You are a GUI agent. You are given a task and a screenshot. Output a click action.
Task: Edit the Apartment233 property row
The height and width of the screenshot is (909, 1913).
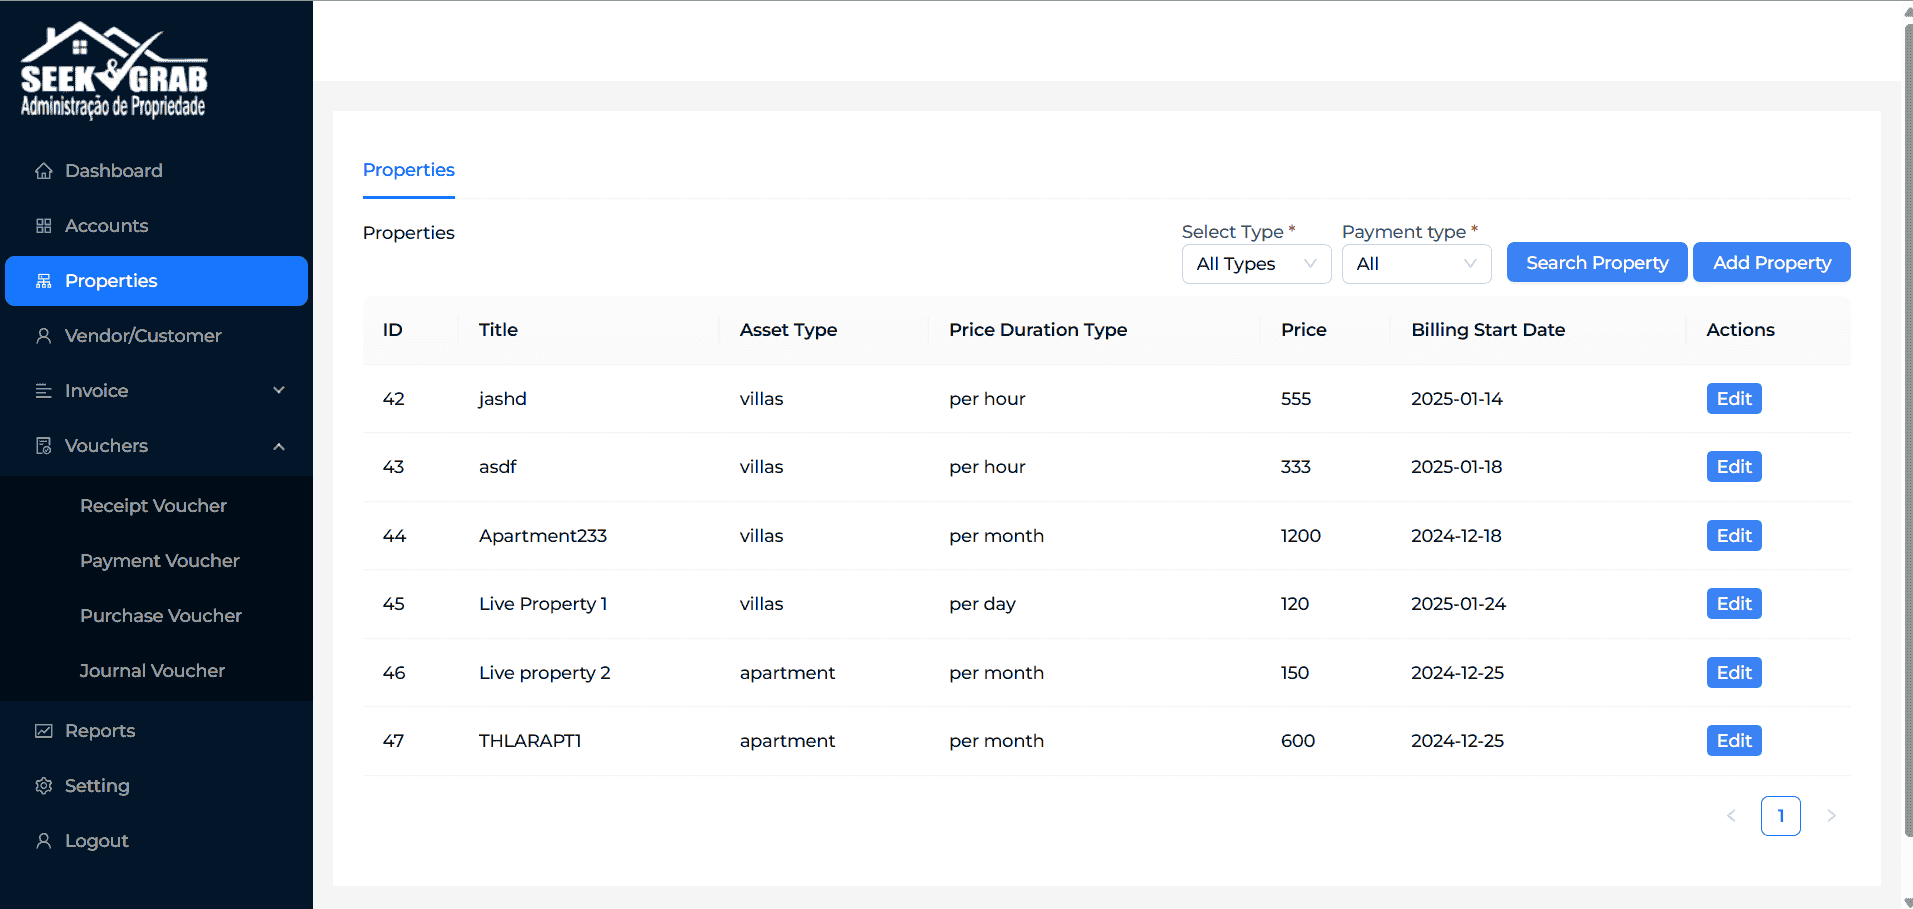pyautogui.click(x=1733, y=536)
